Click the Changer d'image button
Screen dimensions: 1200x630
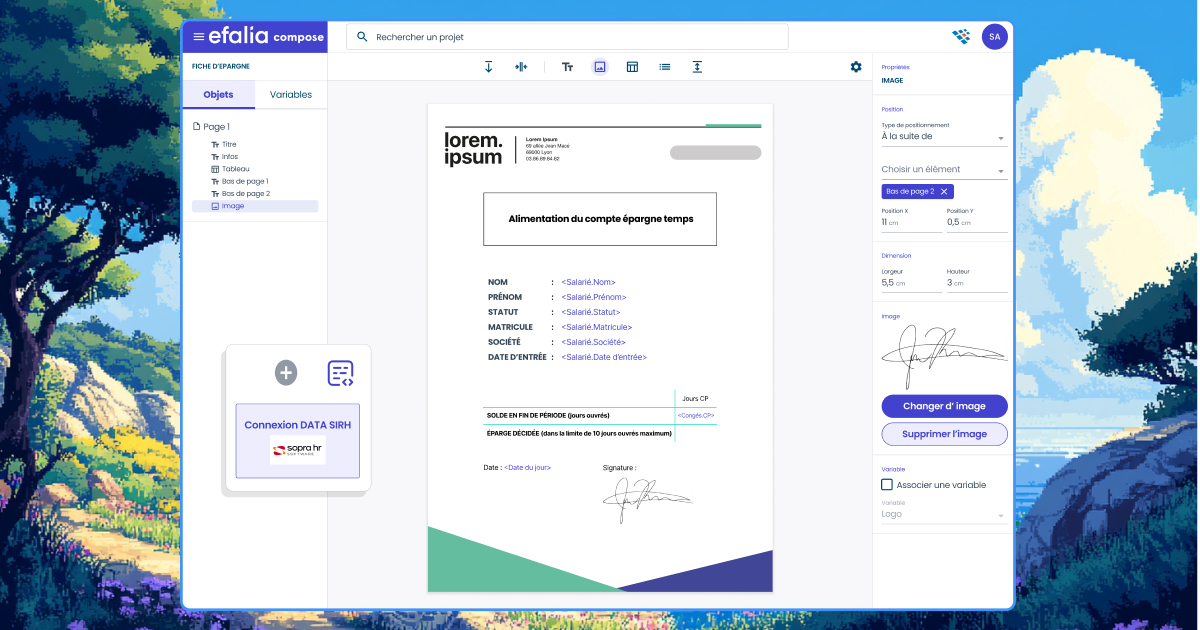[x=944, y=406]
